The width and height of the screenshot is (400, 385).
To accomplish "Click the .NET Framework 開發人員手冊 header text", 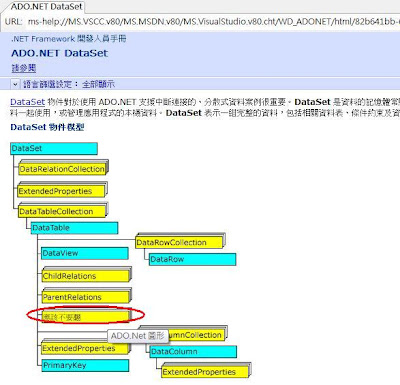I will click(x=69, y=39).
